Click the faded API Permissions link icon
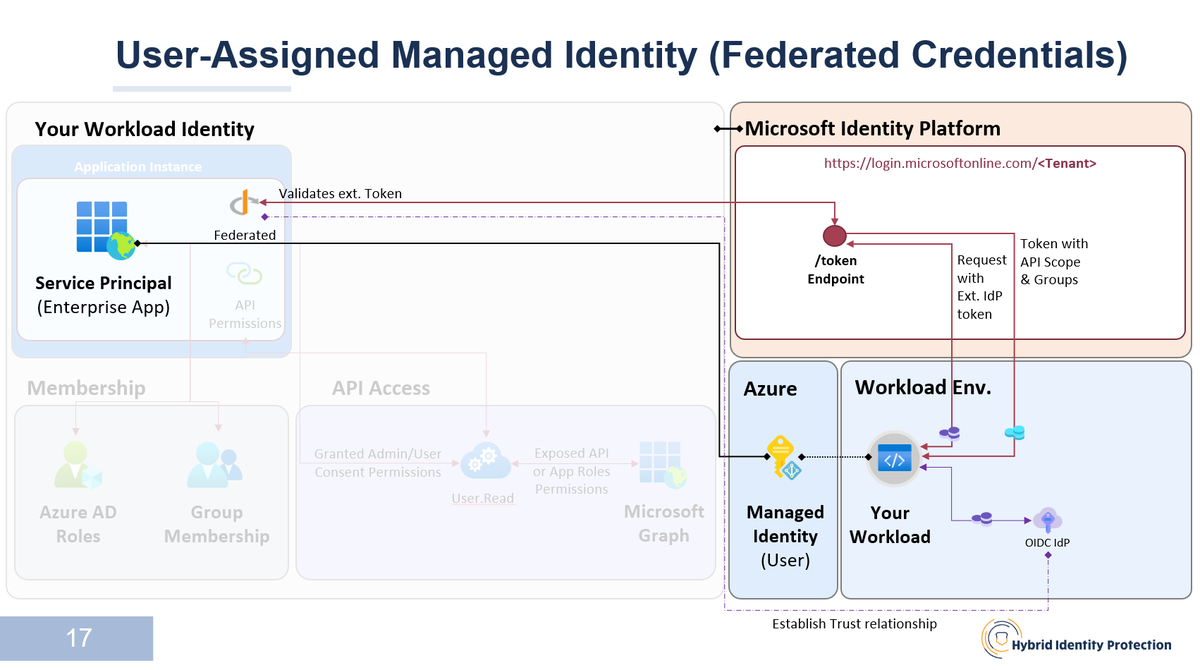The image size is (1200, 670). 244,273
